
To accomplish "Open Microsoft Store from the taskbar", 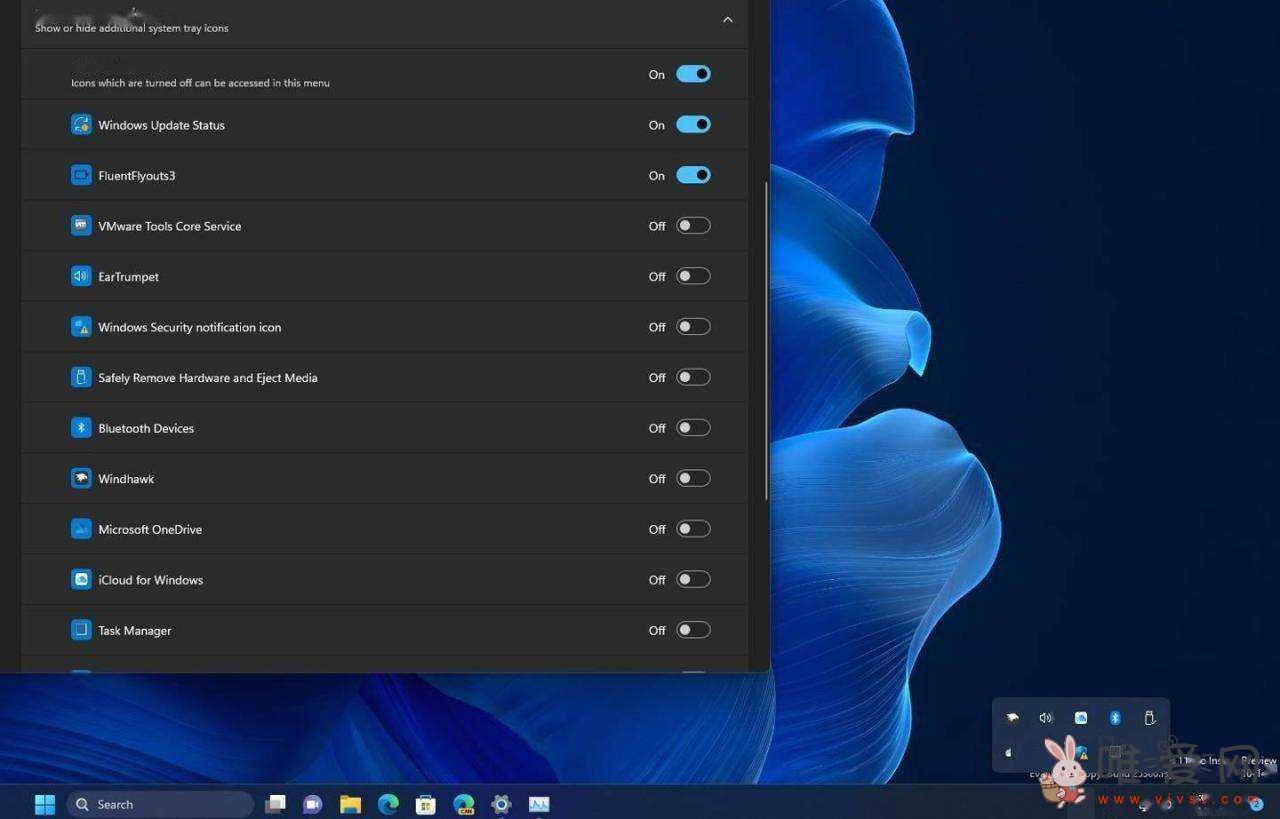I will tap(426, 804).
